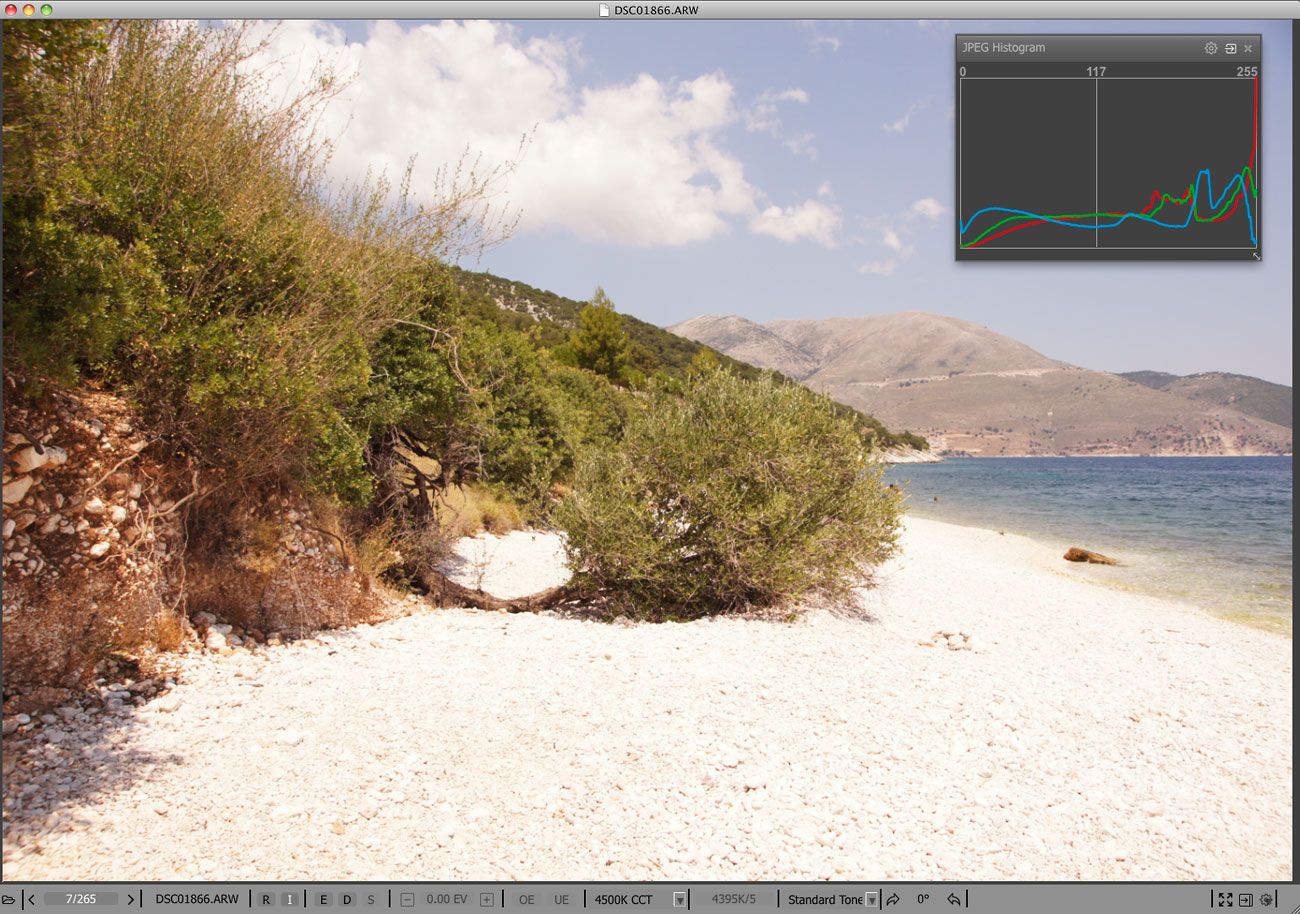Viewport: 1300px width, 914px height.
Task: Go to previous image with left arrow
Action: (32, 899)
